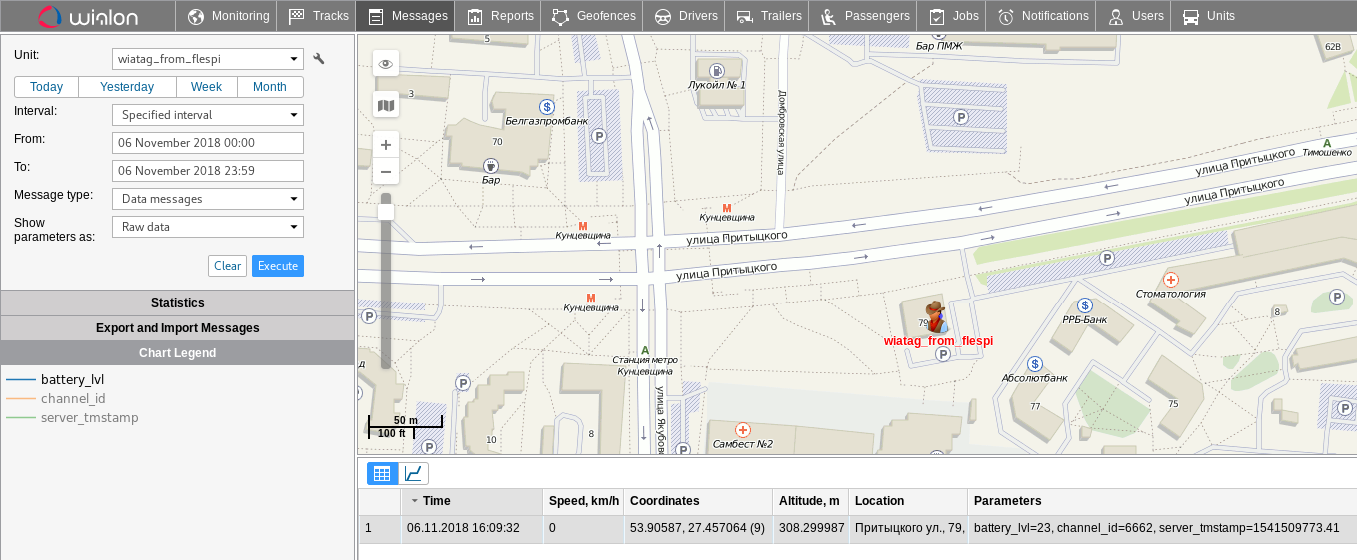This screenshot has height=560, width=1357.
Task: Open the Message type dropdown
Action: coord(207,199)
